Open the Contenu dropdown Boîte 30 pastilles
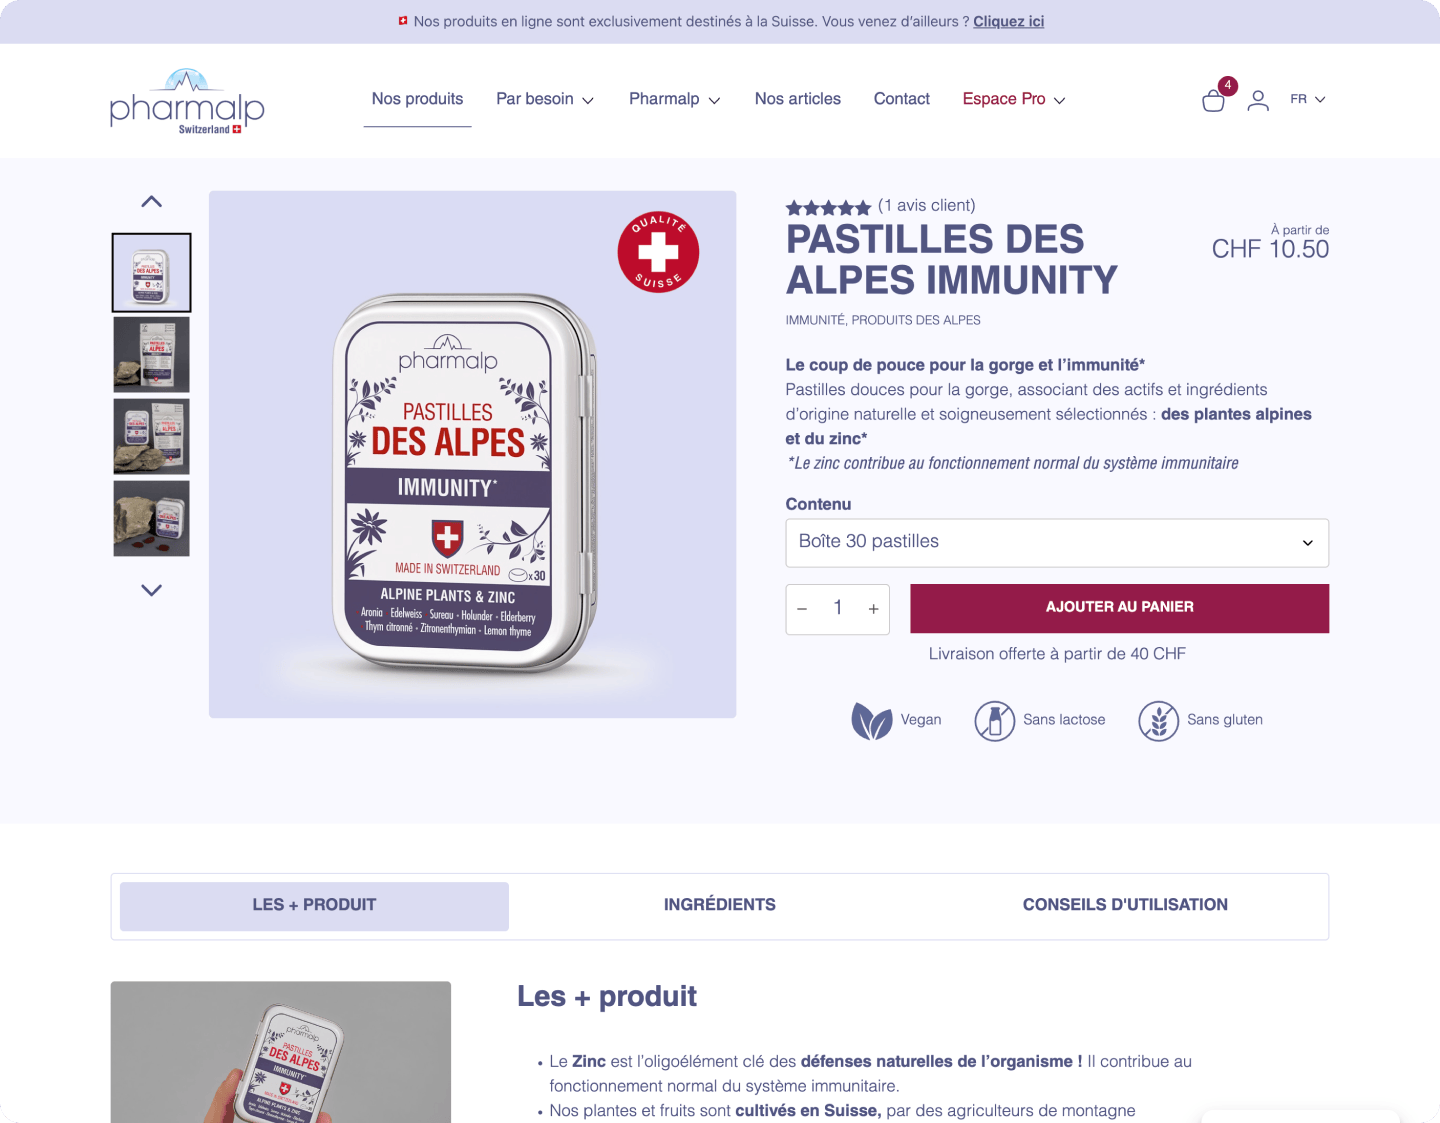 pyautogui.click(x=1057, y=543)
